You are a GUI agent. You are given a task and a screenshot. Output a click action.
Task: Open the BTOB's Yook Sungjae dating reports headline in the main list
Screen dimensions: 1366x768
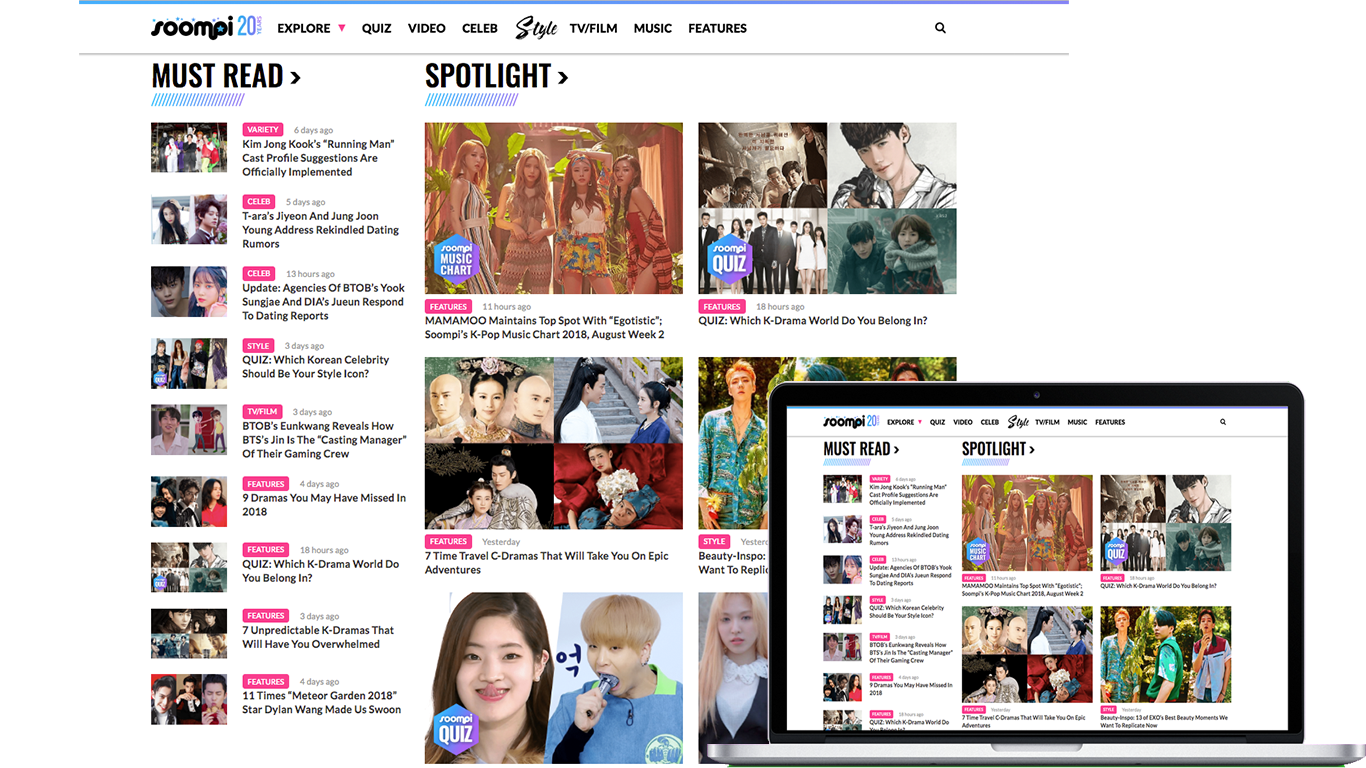coord(323,302)
